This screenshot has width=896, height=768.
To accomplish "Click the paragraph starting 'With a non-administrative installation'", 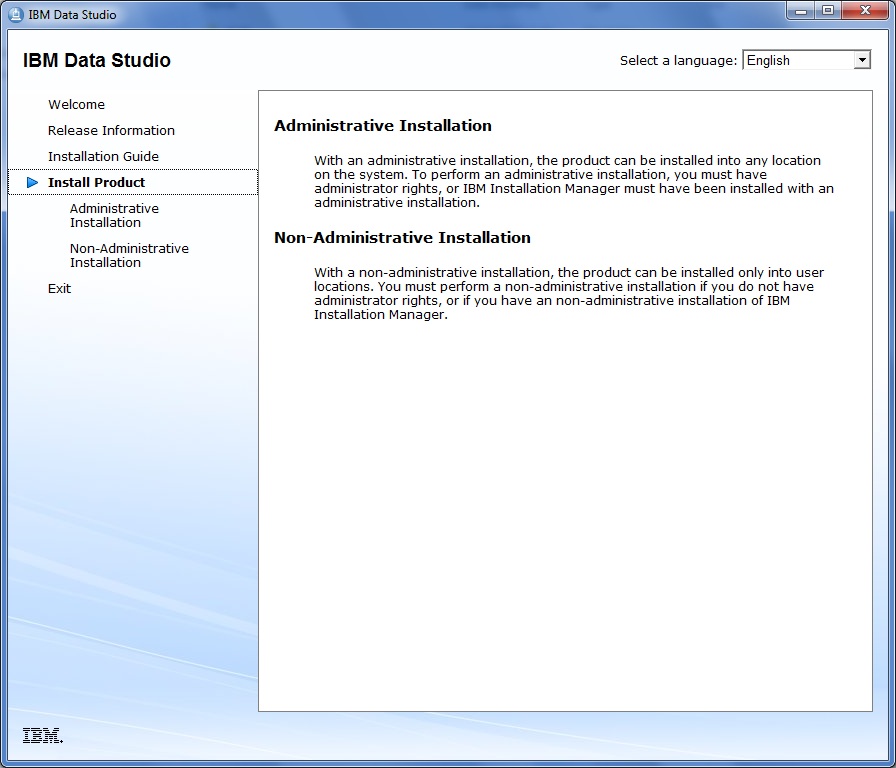I will coord(569,293).
